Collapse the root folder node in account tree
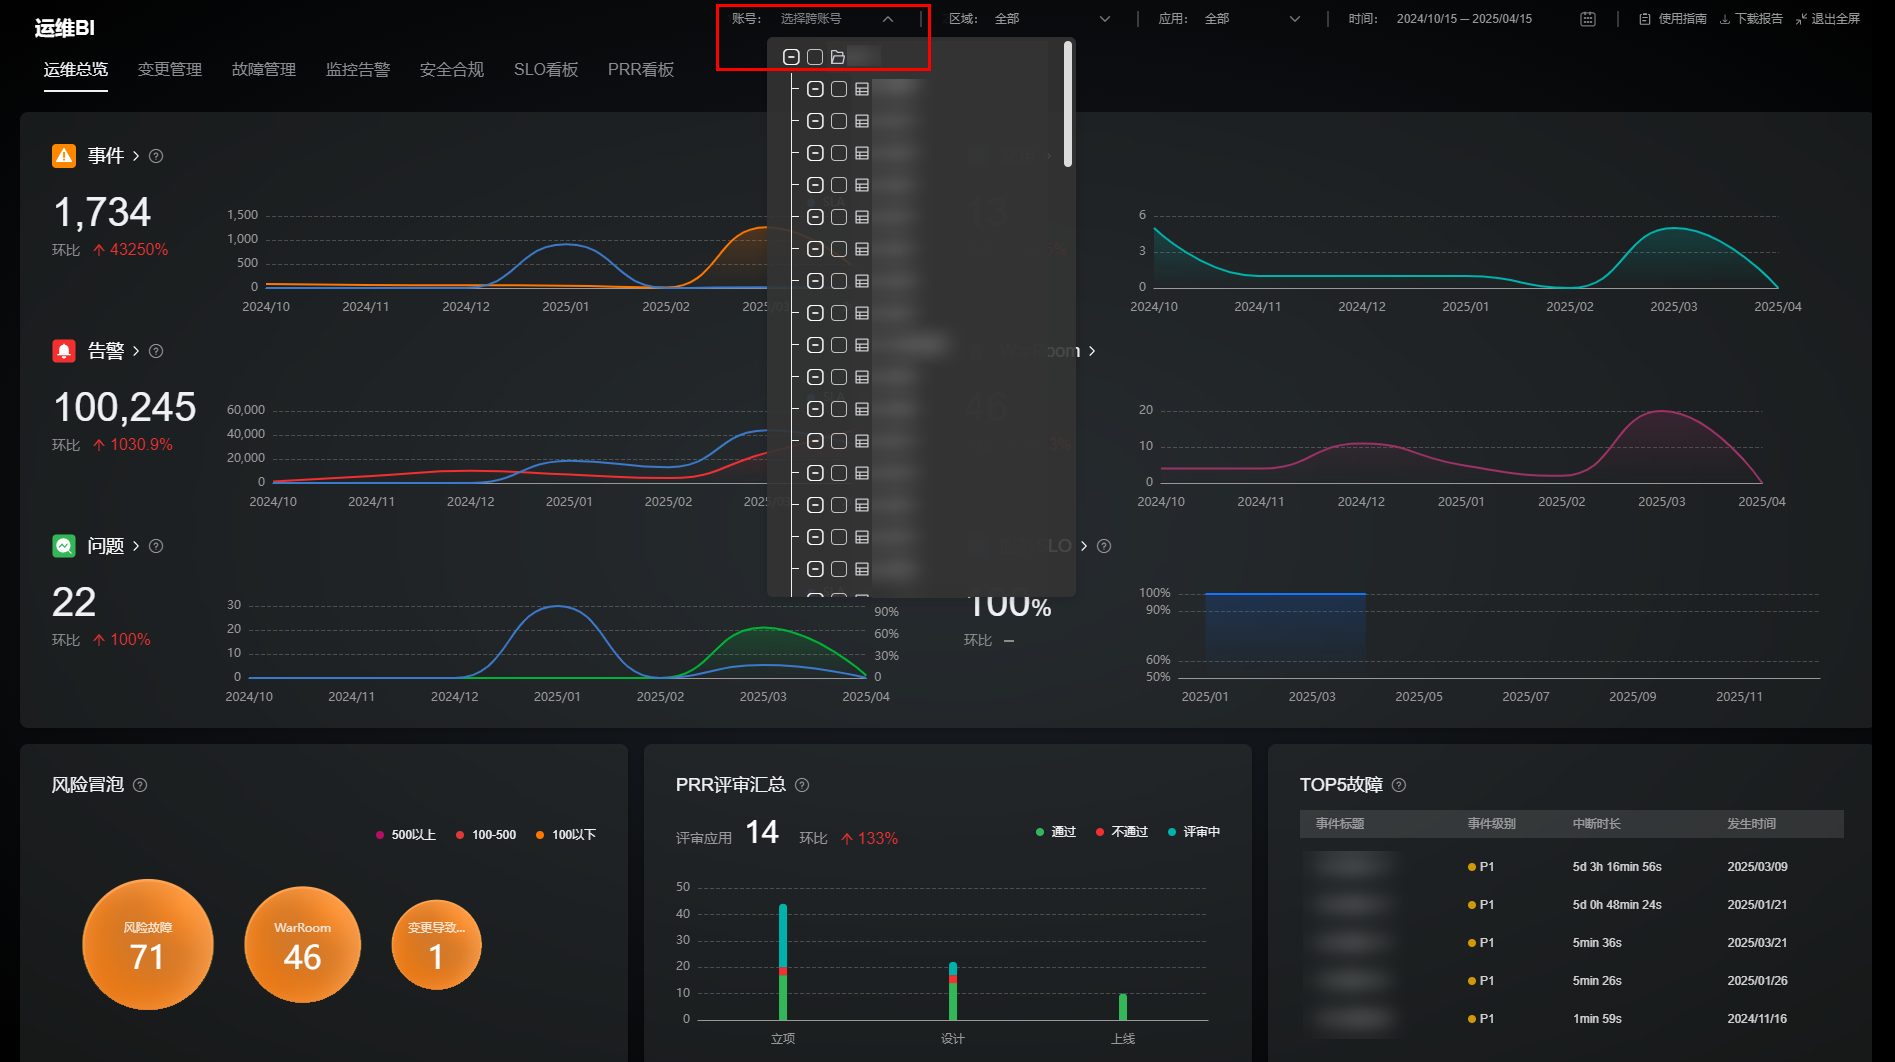The image size is (1895, 1062). (791, 57)
